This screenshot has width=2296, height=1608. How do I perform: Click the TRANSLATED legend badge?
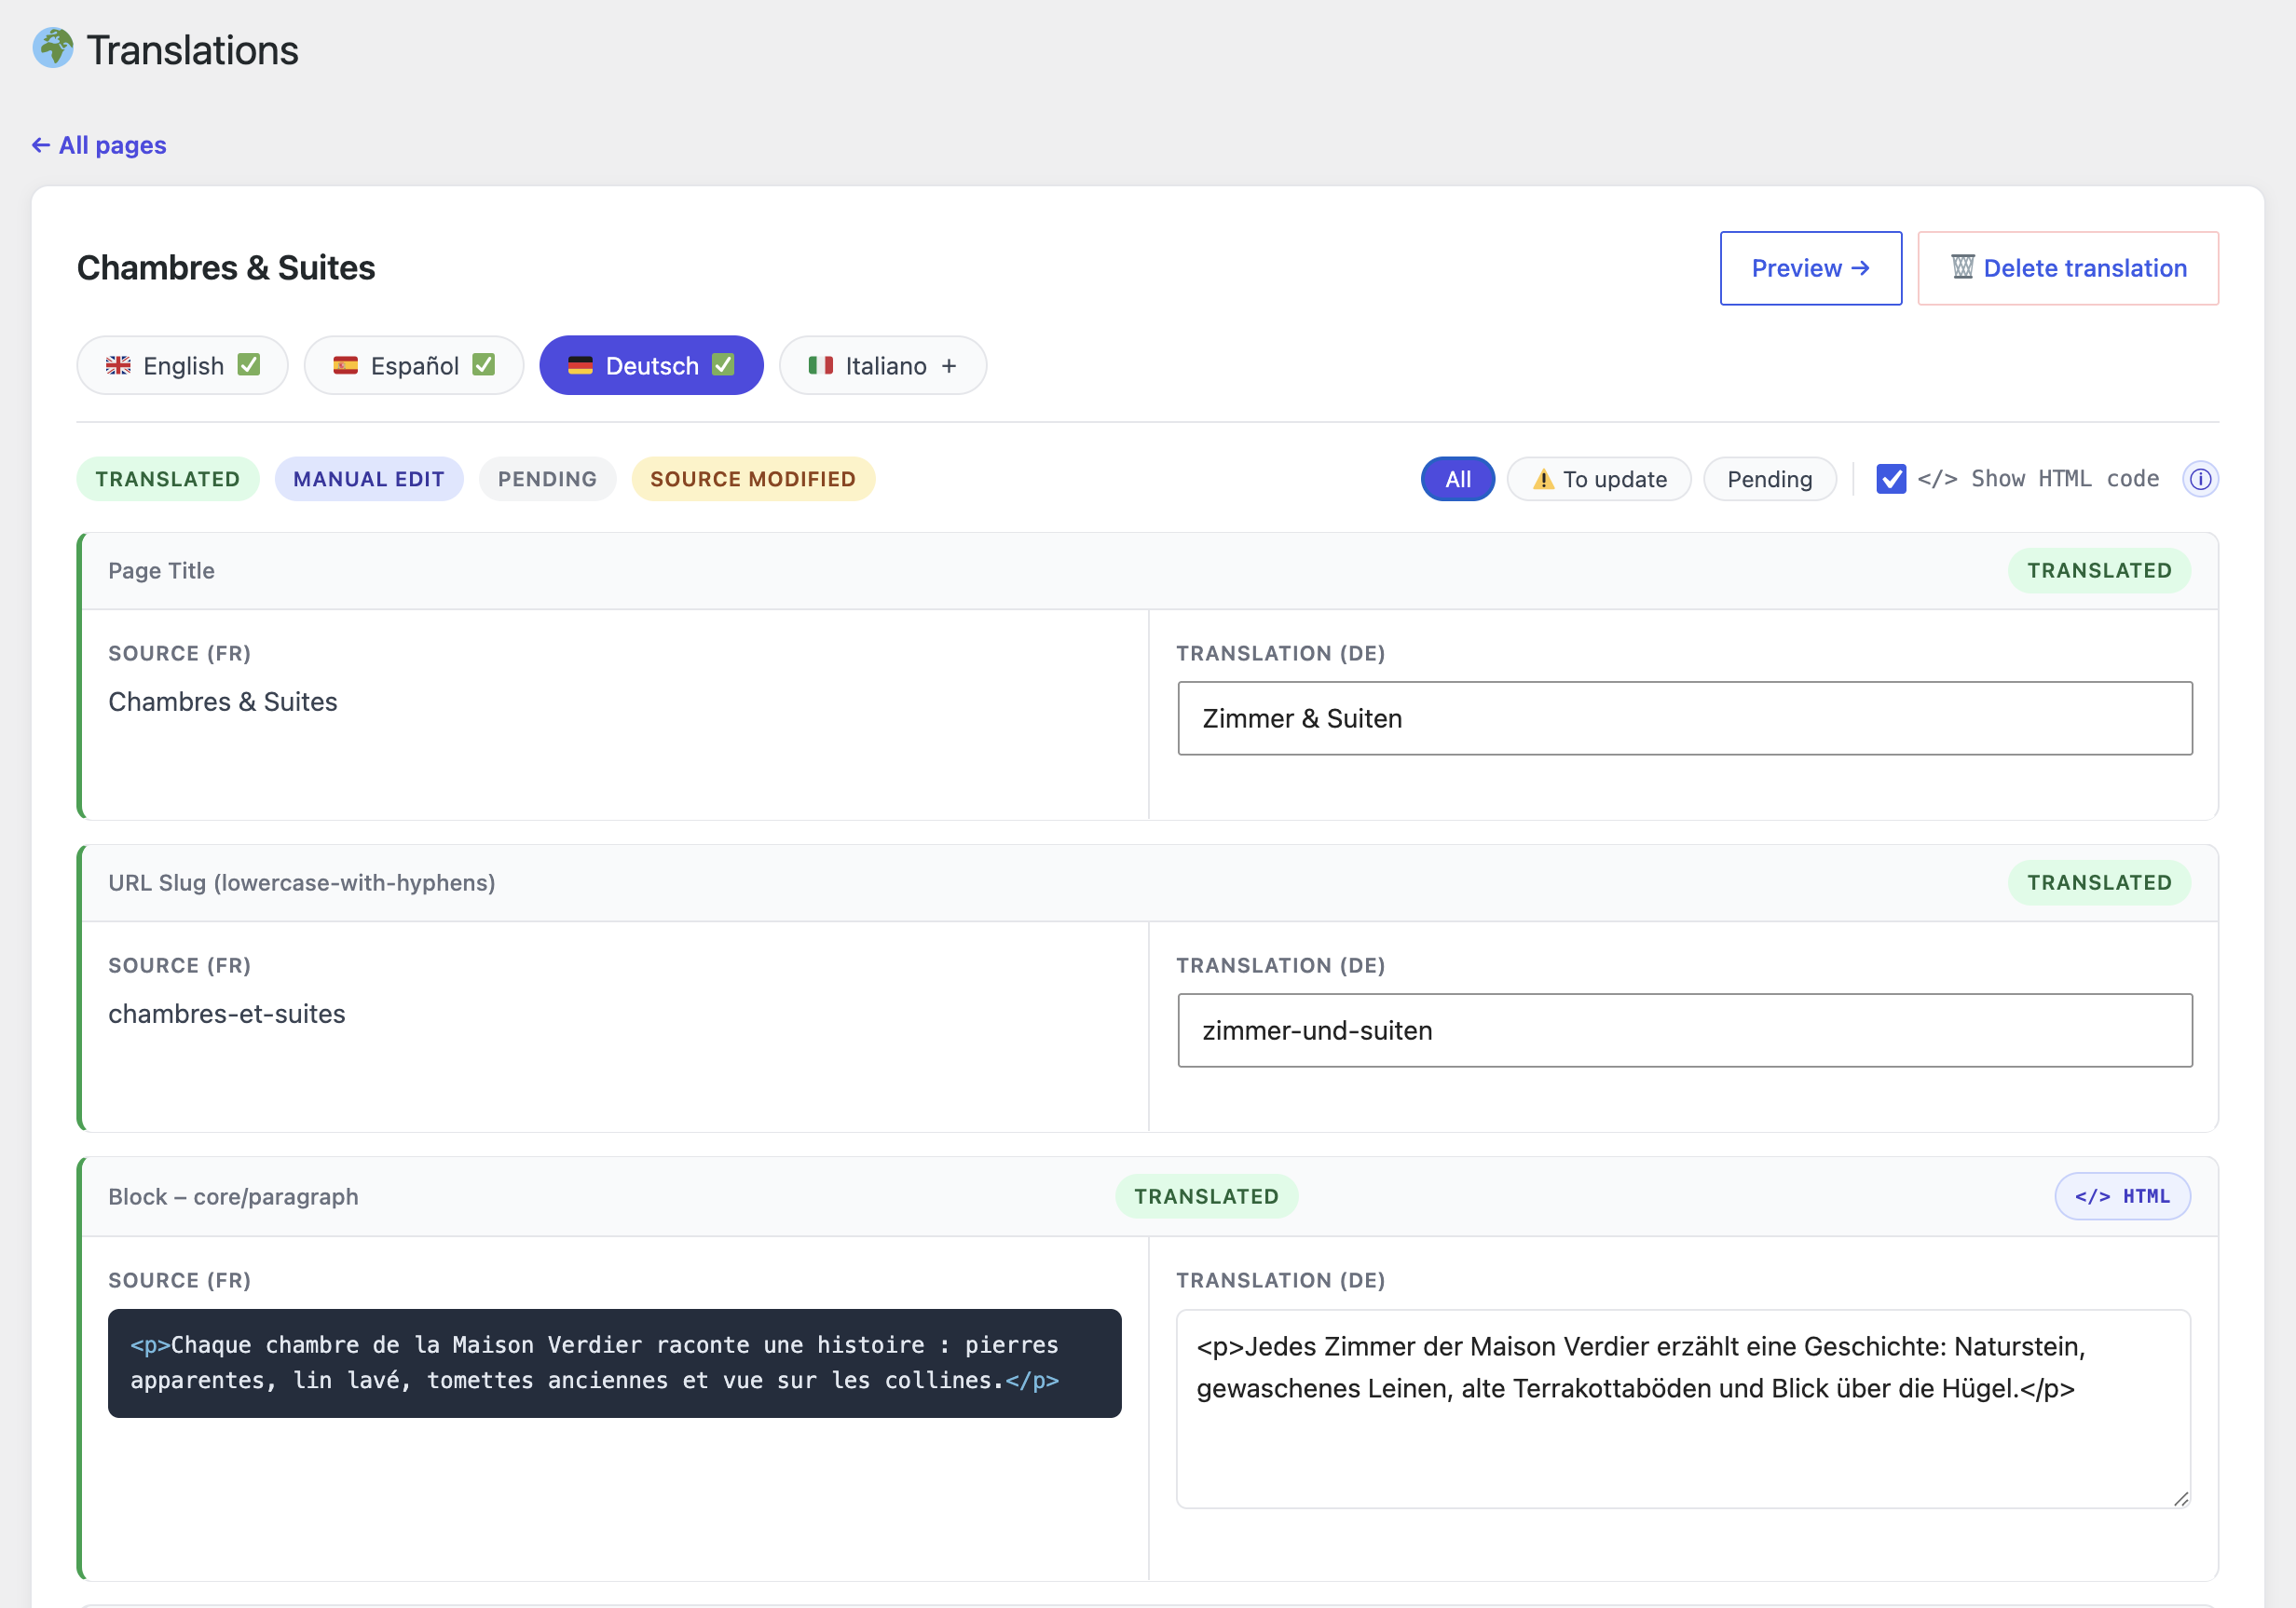(x=168, y=479)
